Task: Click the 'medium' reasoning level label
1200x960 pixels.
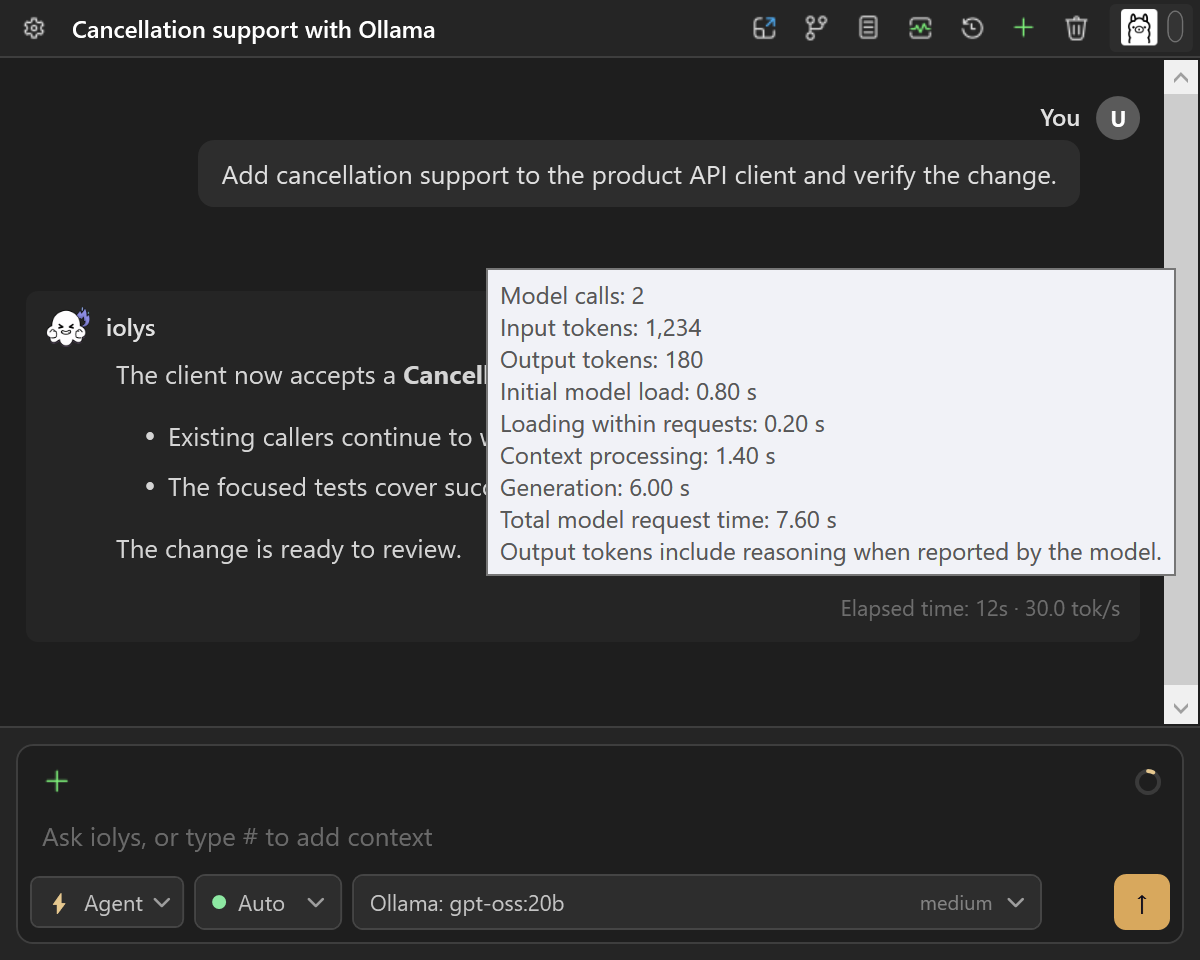Action: (956, 903)
